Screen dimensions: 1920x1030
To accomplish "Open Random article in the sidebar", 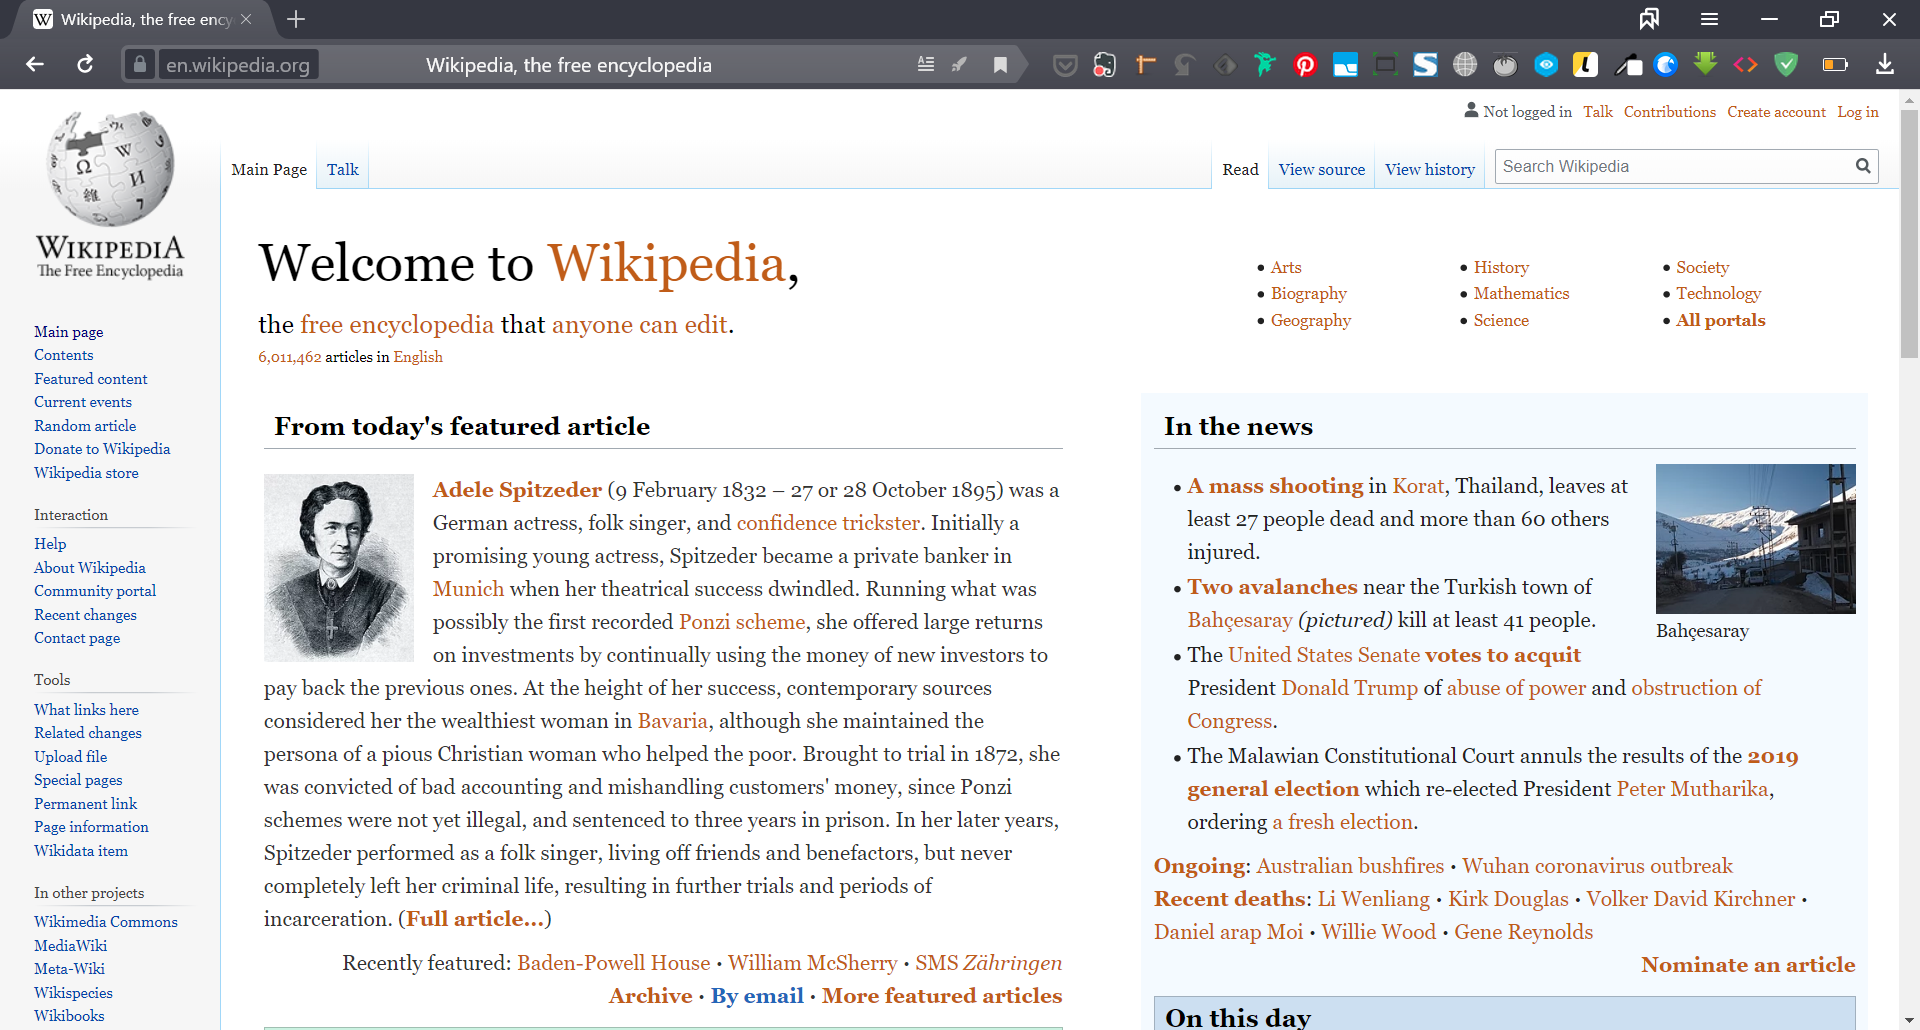I will tap(85, 425).
